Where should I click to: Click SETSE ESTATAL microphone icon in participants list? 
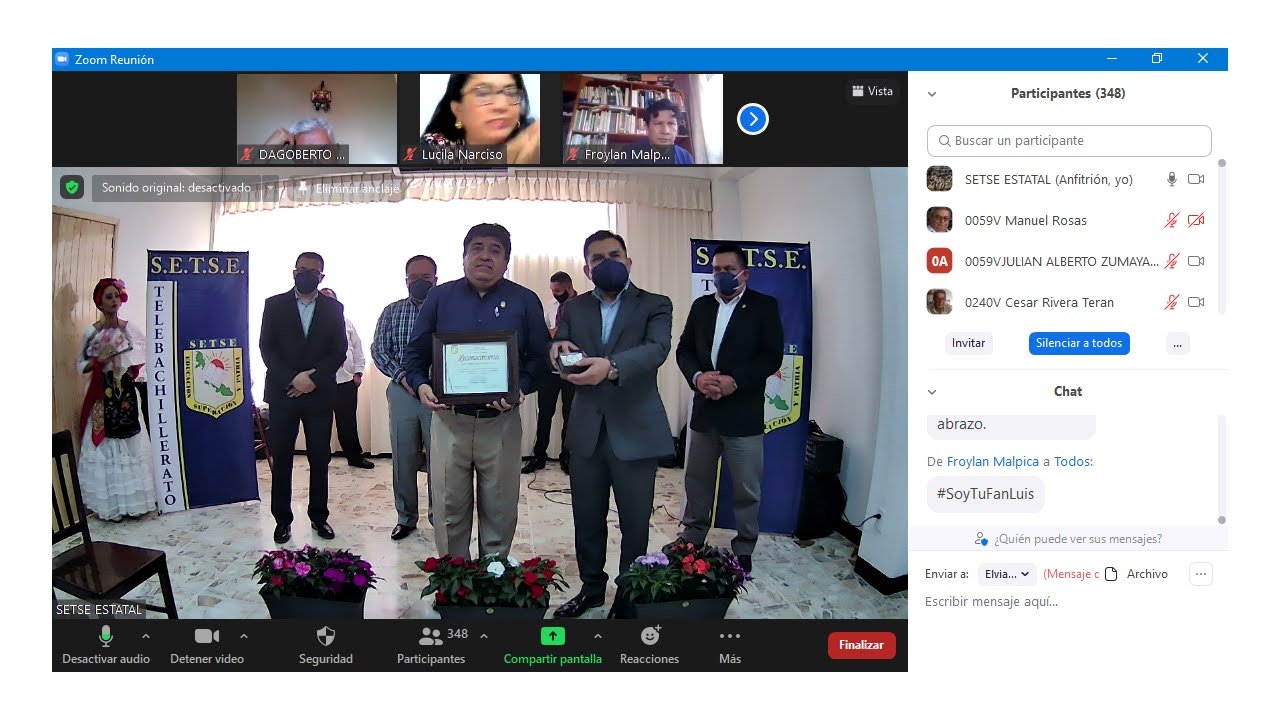click(x=1172, y=179)
